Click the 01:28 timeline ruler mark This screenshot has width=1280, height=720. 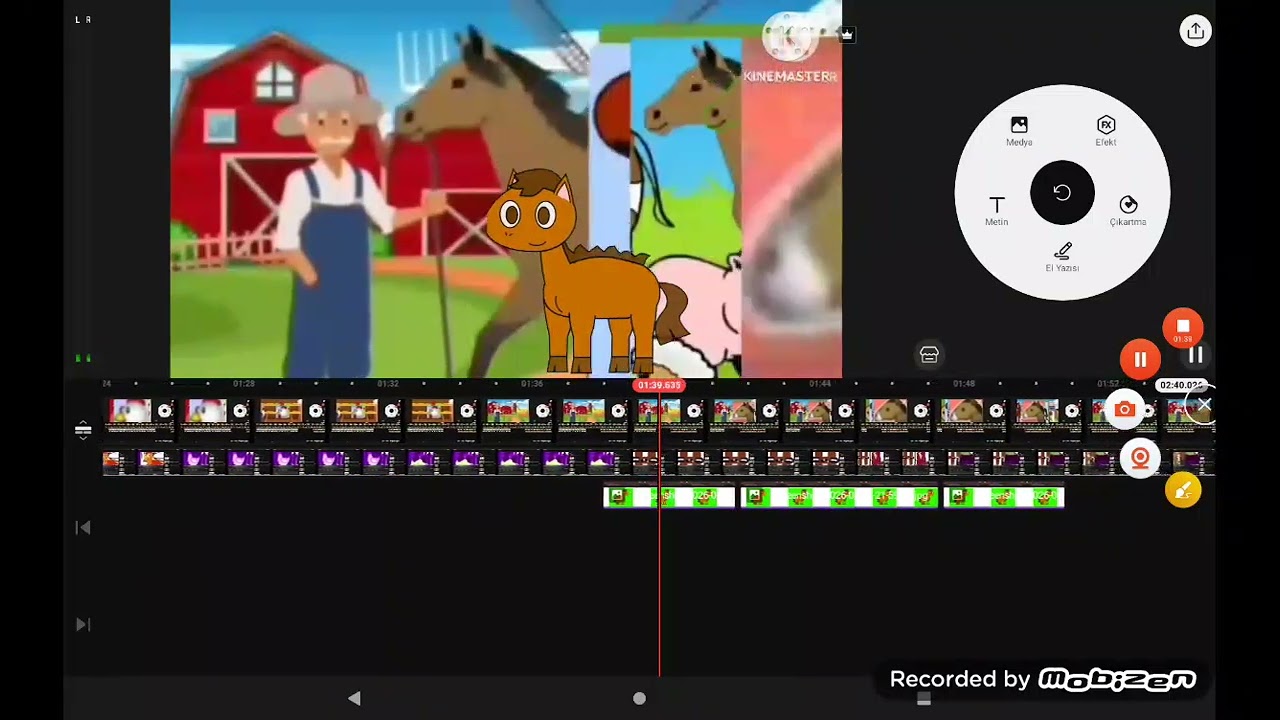tap(243, 384)
